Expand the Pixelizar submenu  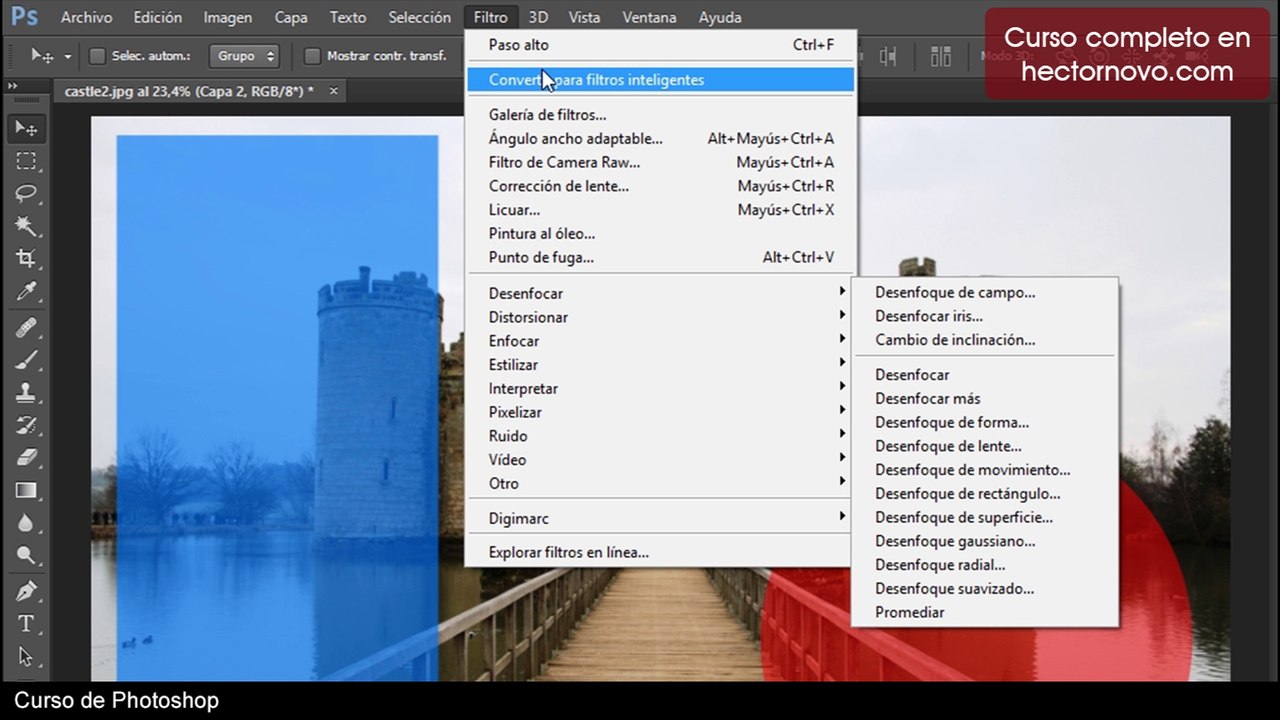click(660, 412)
